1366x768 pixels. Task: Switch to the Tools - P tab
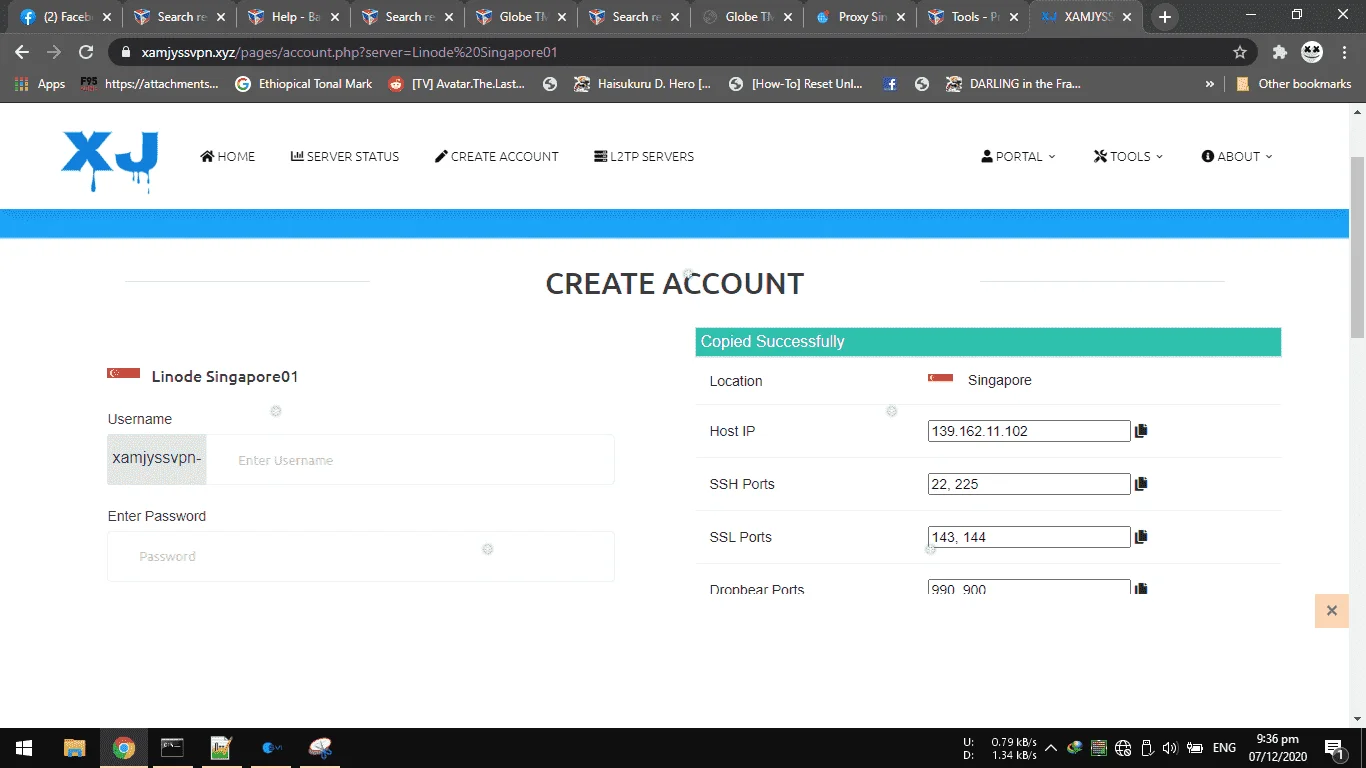[x=975, y=17]
